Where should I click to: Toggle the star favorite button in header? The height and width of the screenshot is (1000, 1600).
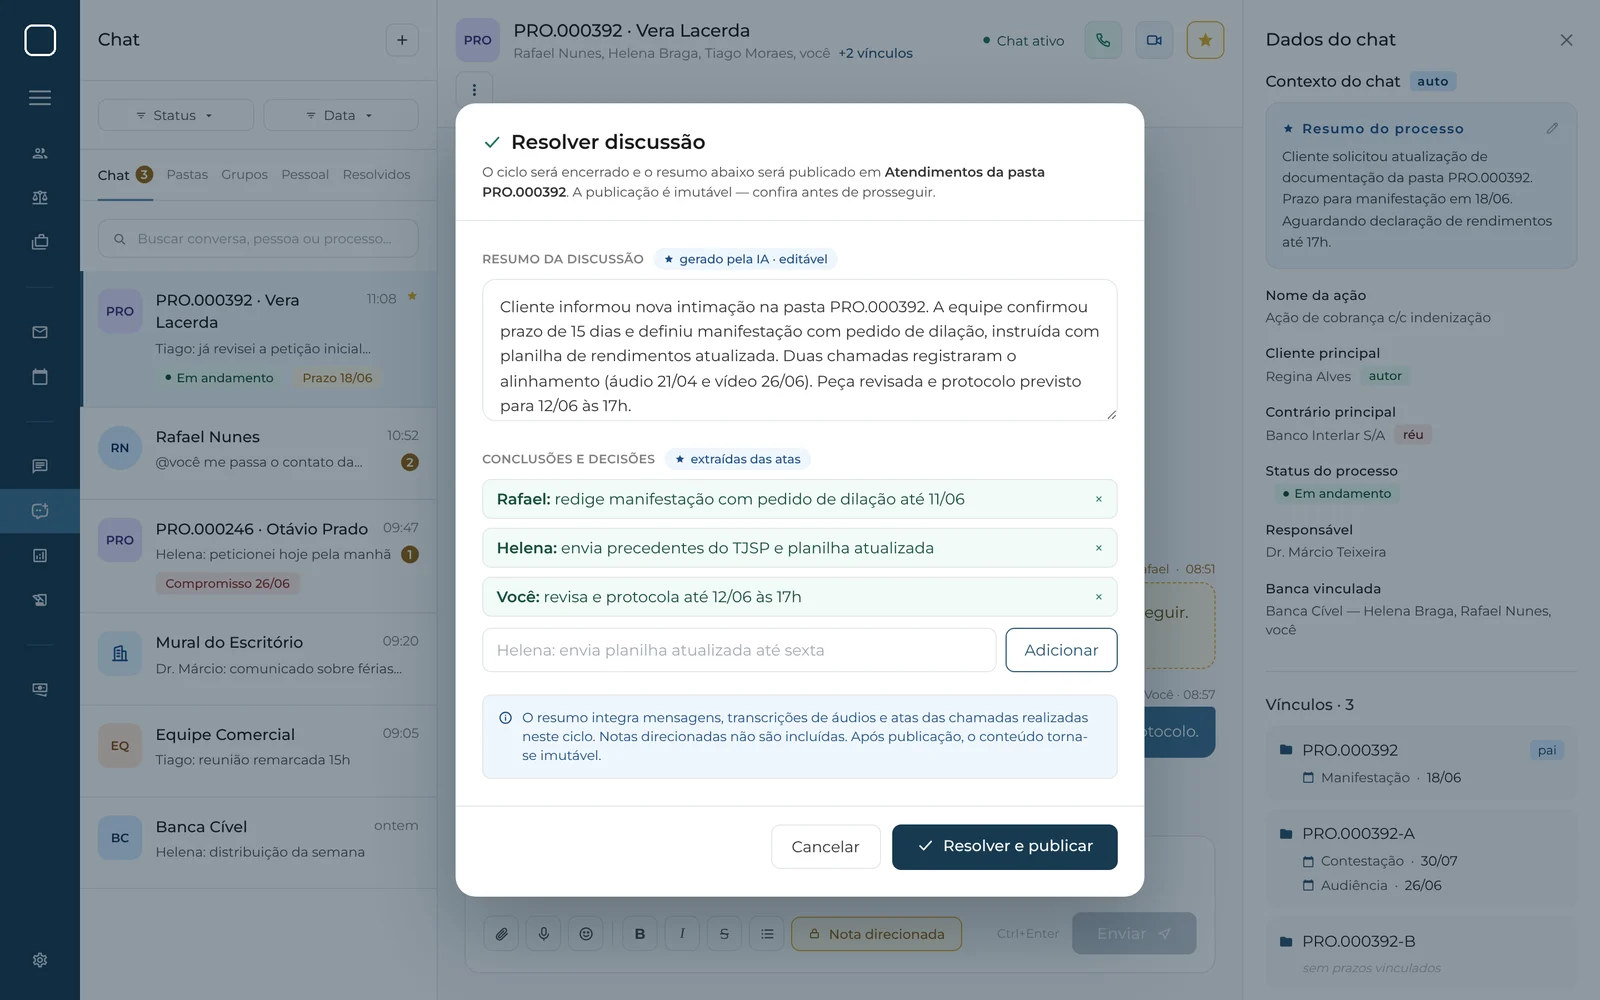click(x=1205, y=40)
